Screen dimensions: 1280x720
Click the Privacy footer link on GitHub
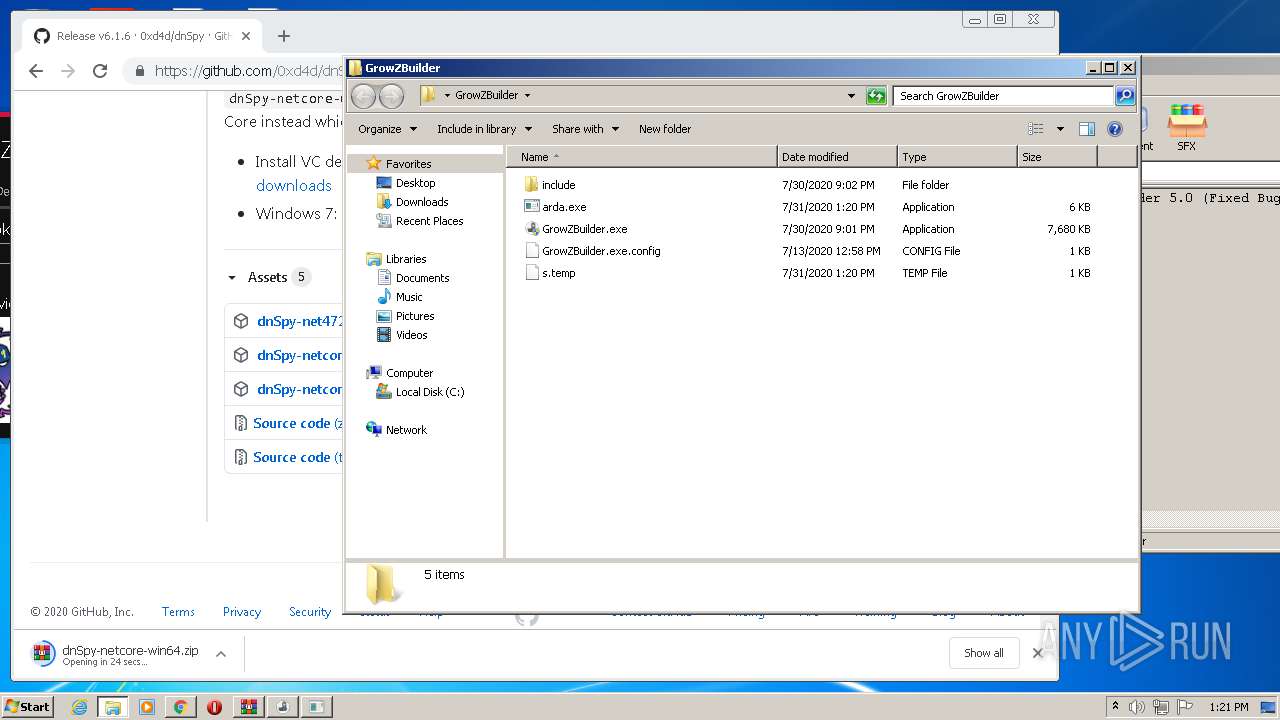point(241,612)
